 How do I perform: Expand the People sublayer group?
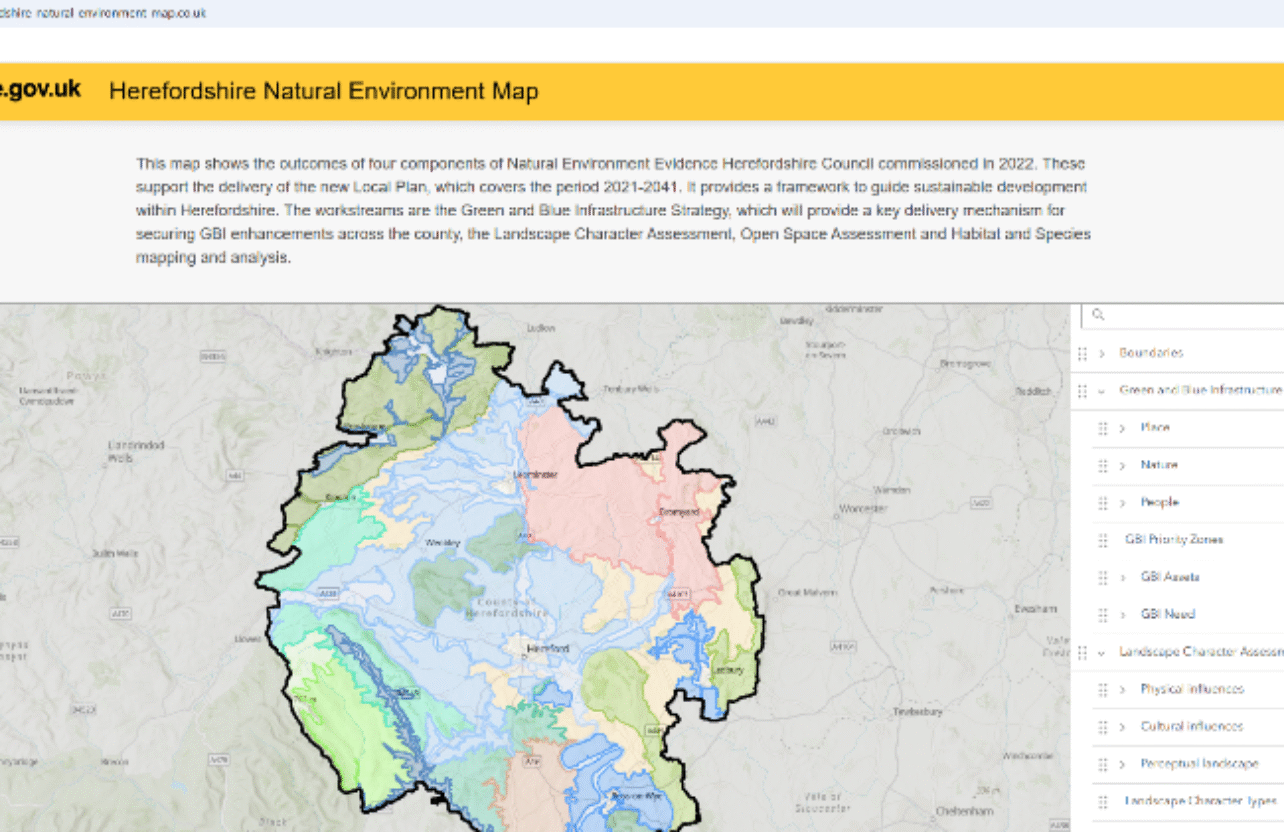(1123, 503)
